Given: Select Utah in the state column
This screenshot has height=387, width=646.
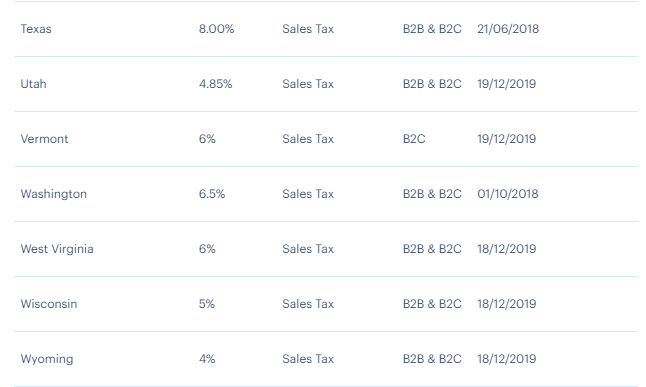Looking at the screenshot, I should [x=33, y=84].
